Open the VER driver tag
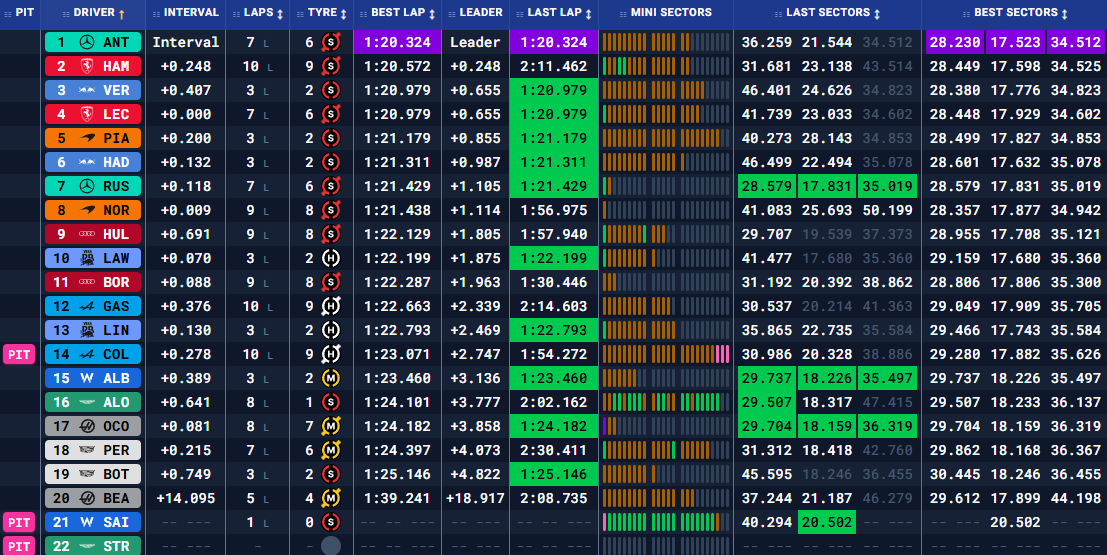Viewport: 1107px width, 555px height. coord(93,90)
